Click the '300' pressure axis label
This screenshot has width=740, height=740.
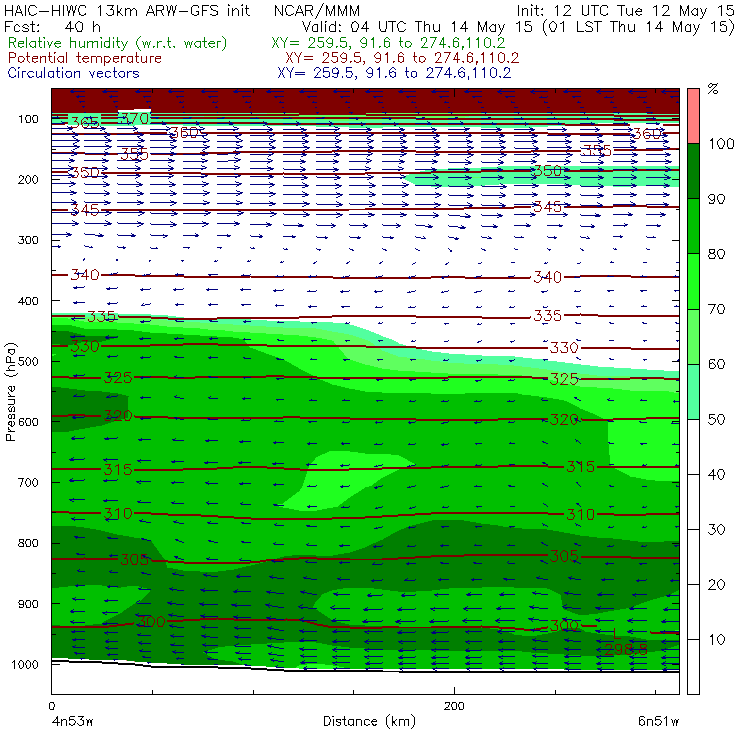tap(28, 240)
